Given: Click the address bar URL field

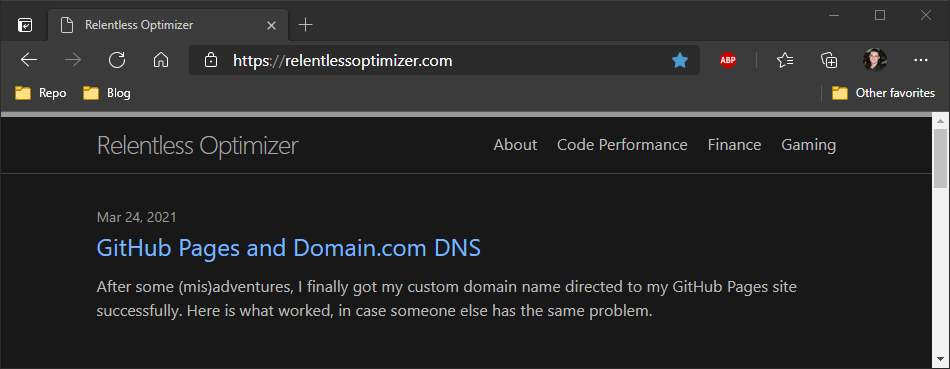Looking at the screenshot, I should (x=445, y=61).
